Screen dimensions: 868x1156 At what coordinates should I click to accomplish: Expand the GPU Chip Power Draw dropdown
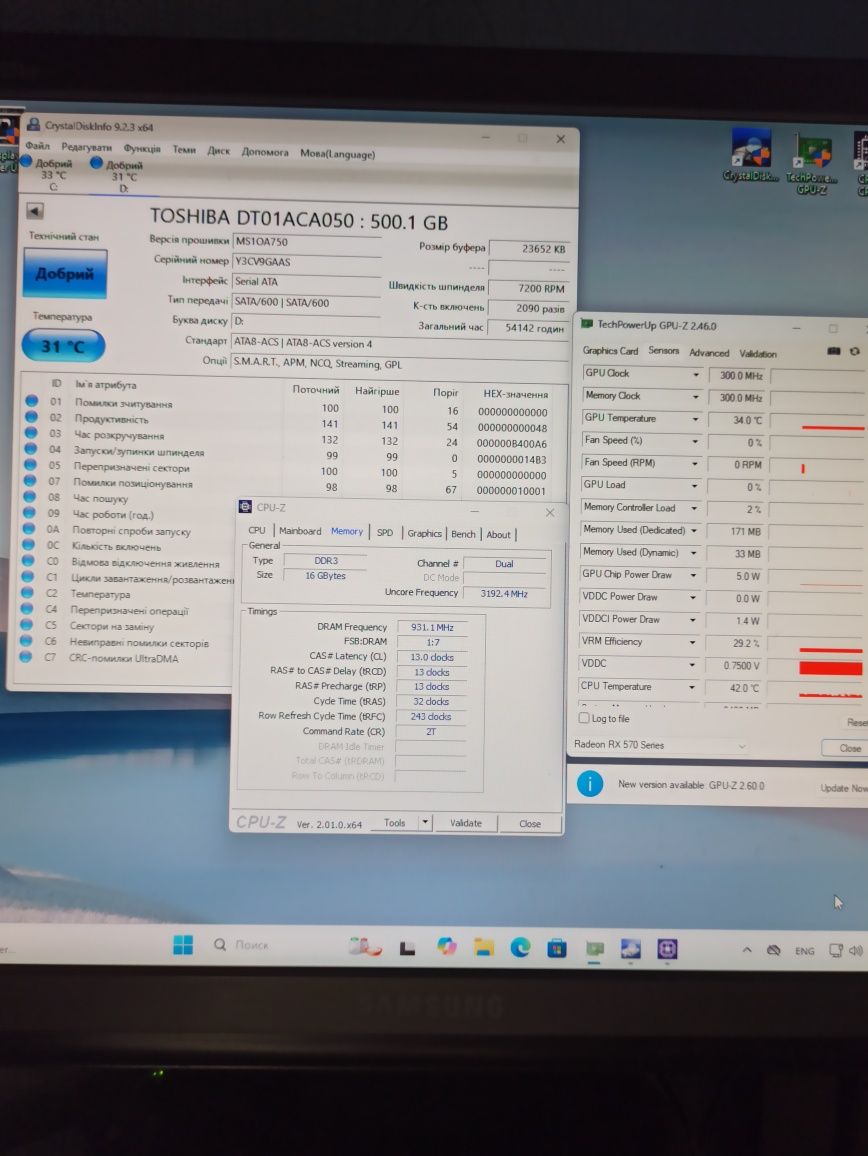[x=693, y=575]
